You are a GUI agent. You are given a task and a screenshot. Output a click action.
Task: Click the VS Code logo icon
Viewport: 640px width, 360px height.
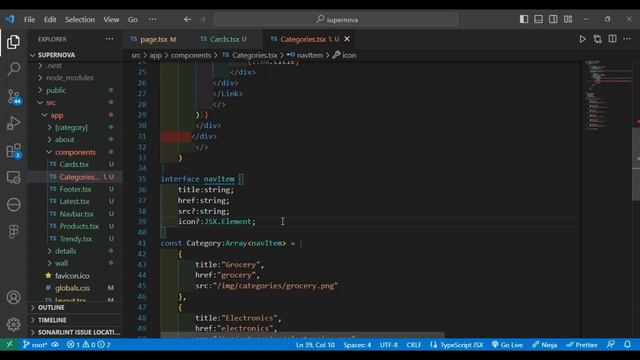pos(10,19)
